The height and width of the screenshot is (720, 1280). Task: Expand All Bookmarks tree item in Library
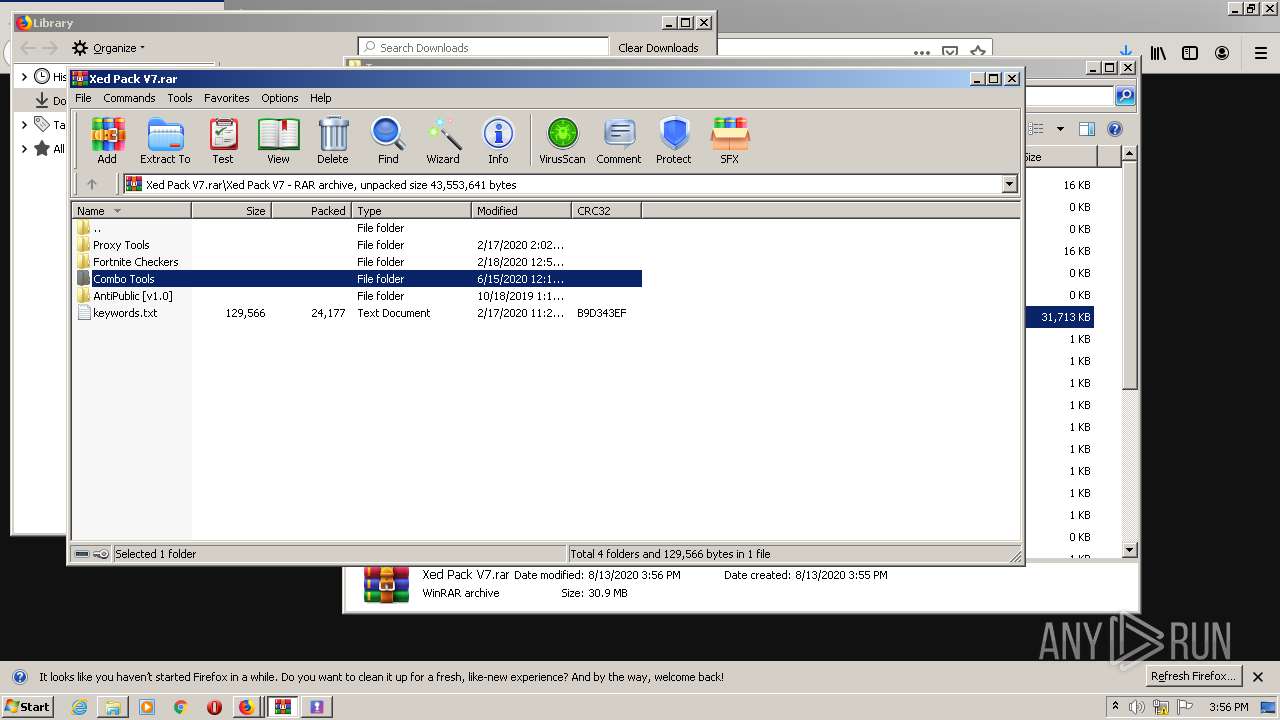(24, 149)
